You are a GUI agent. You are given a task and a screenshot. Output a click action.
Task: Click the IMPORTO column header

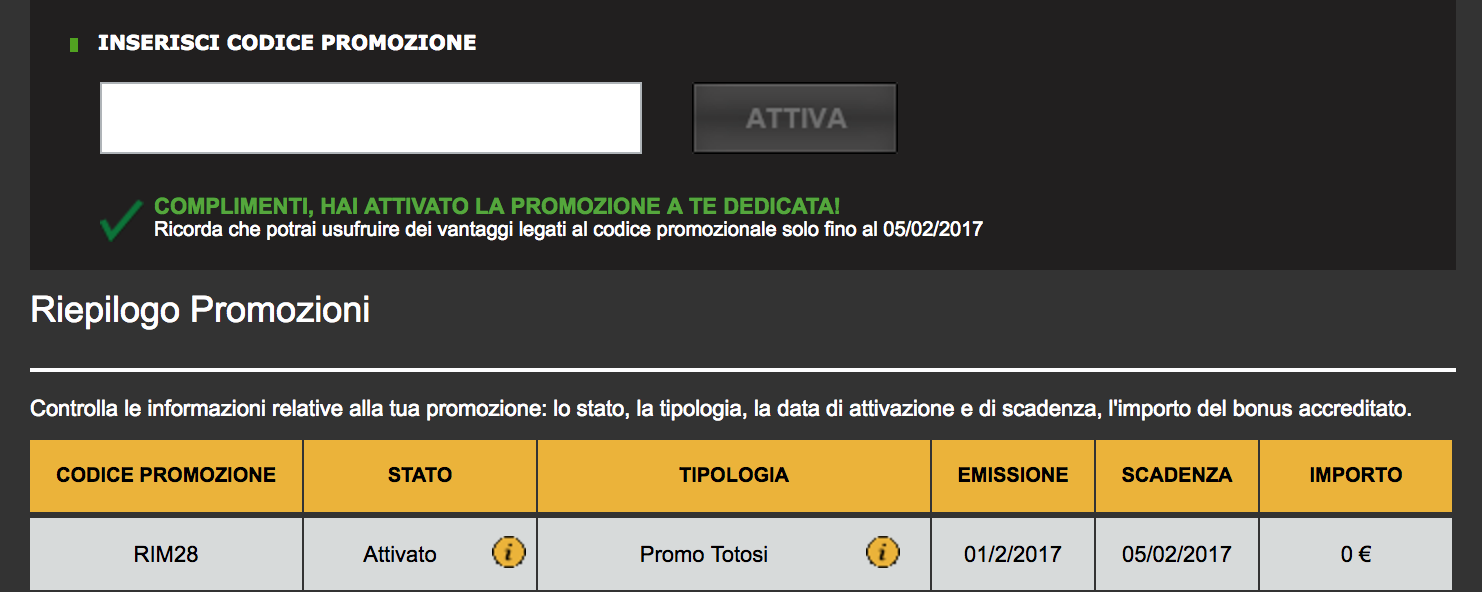(1356, 476)
